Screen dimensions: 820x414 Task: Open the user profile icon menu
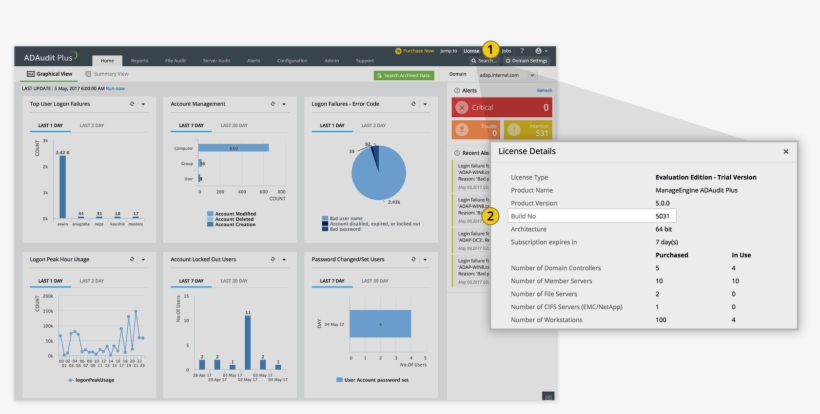tap(540, 50)
